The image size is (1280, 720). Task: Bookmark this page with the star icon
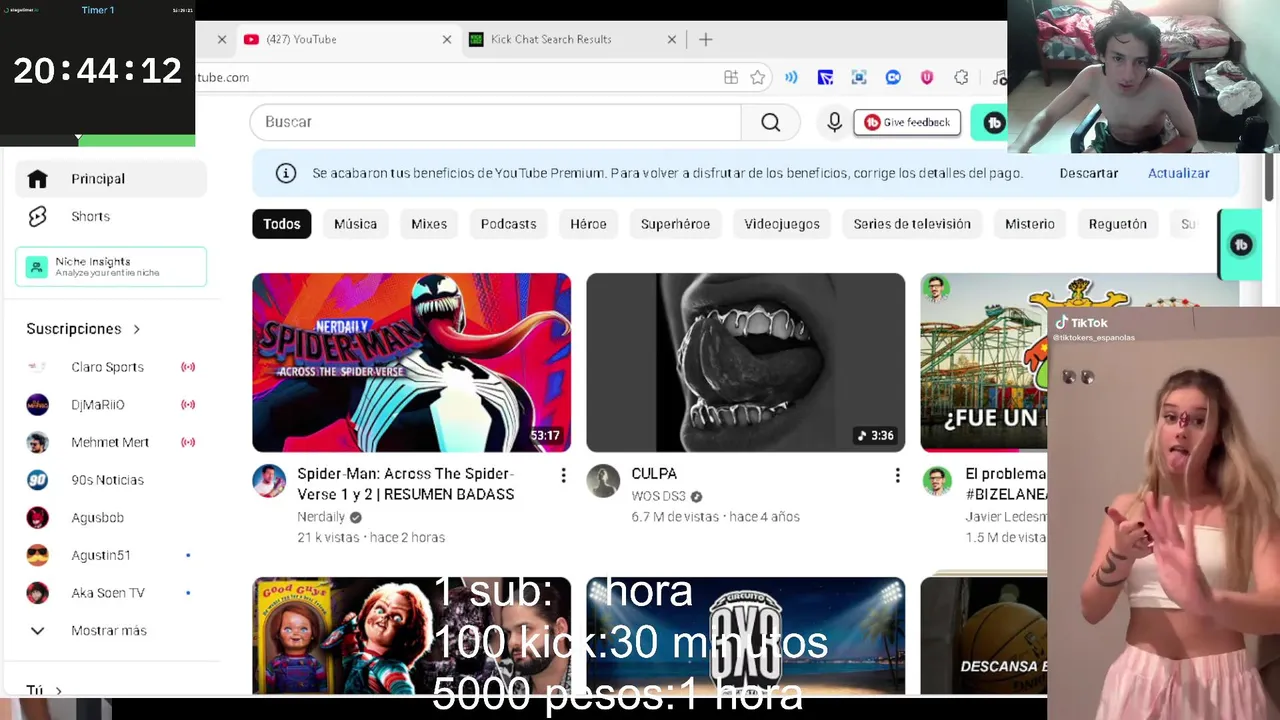(758, 77)
